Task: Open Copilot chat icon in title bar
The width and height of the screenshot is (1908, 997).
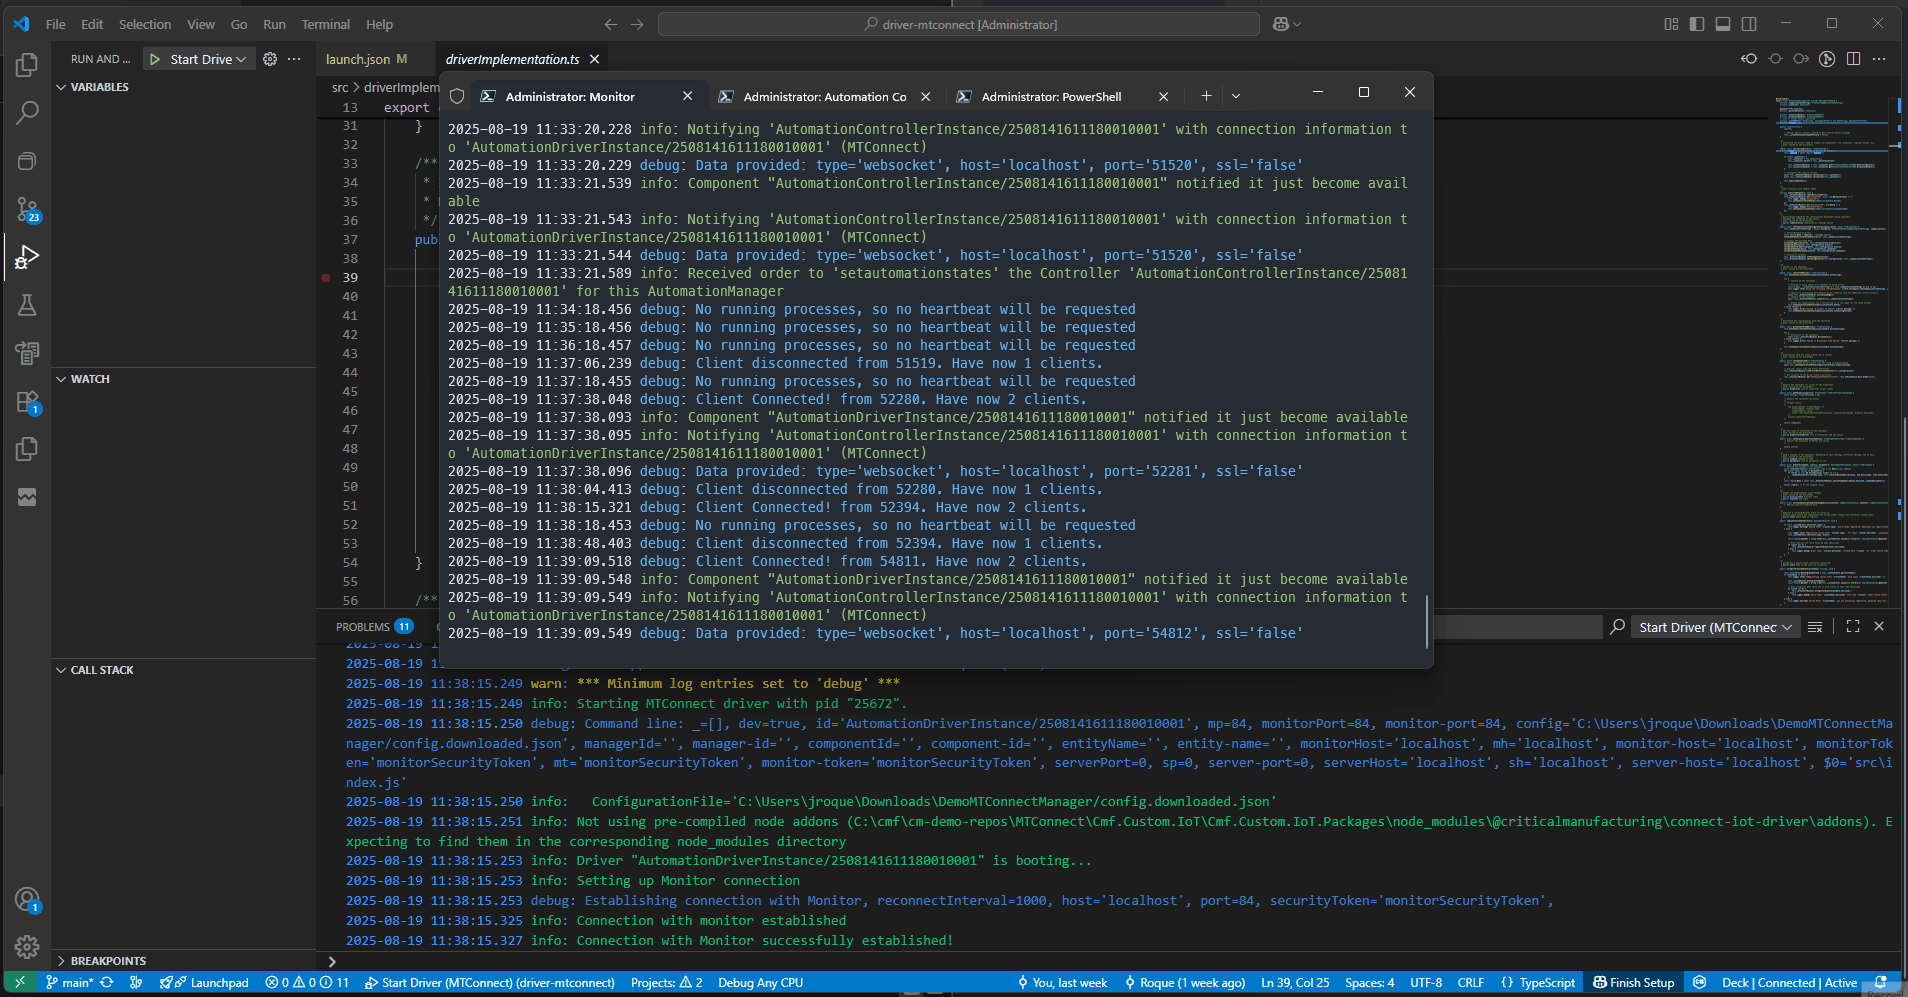Action: (x=1280, y=24)
